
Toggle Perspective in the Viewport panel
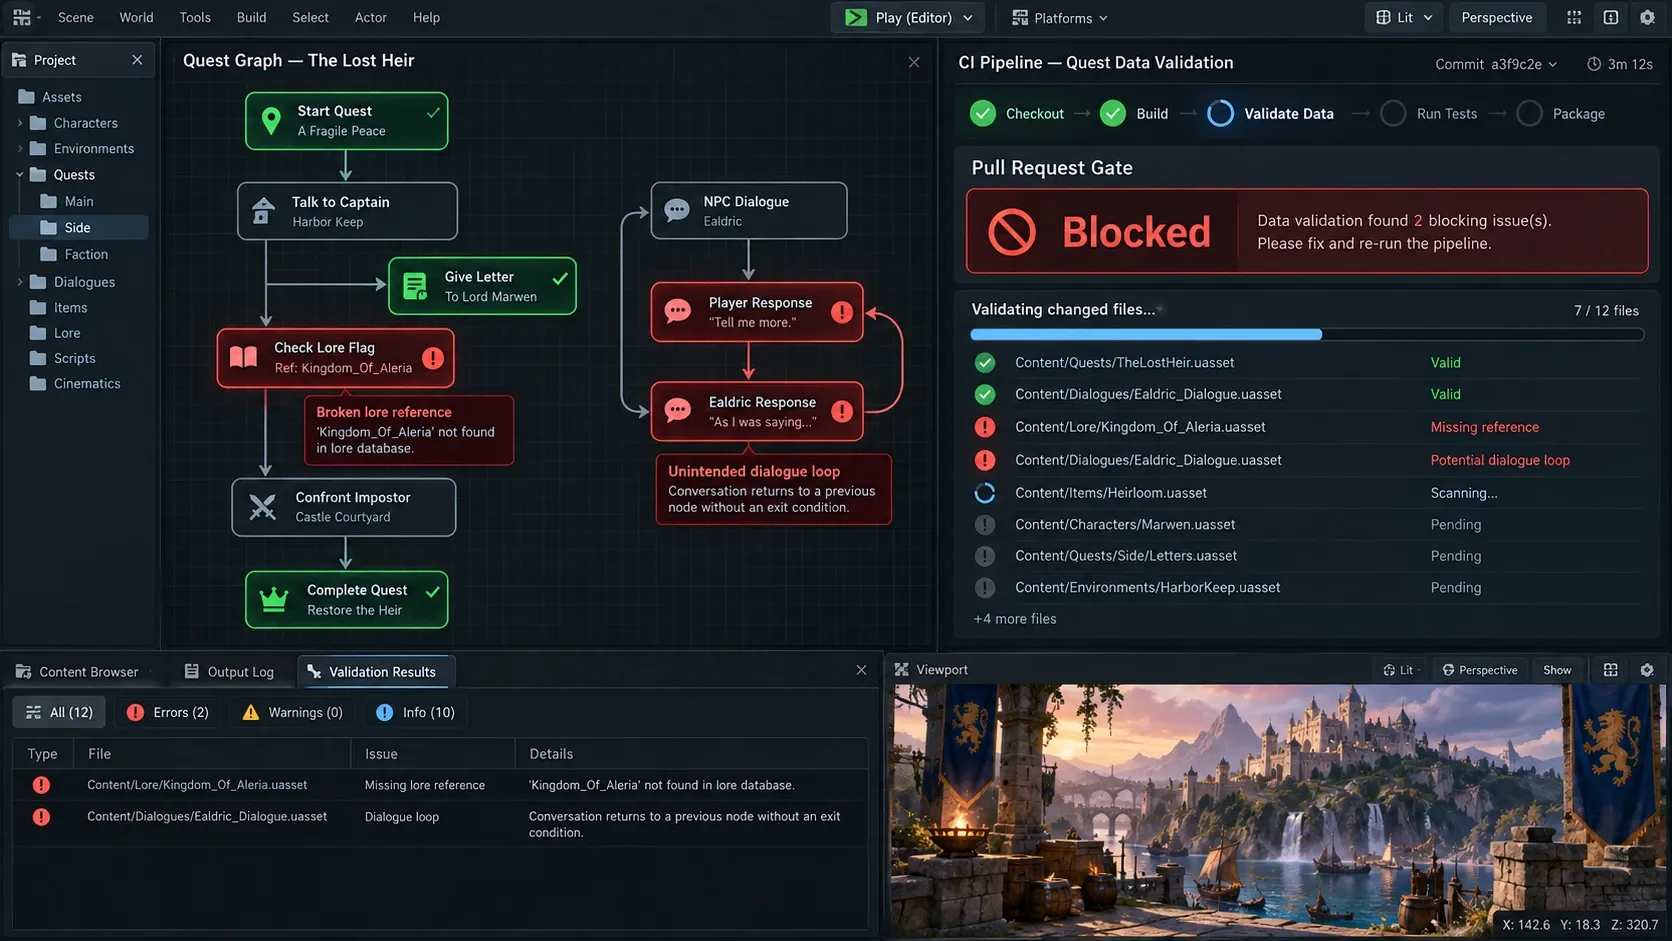pyautogui.click(x=1480, y=670)
